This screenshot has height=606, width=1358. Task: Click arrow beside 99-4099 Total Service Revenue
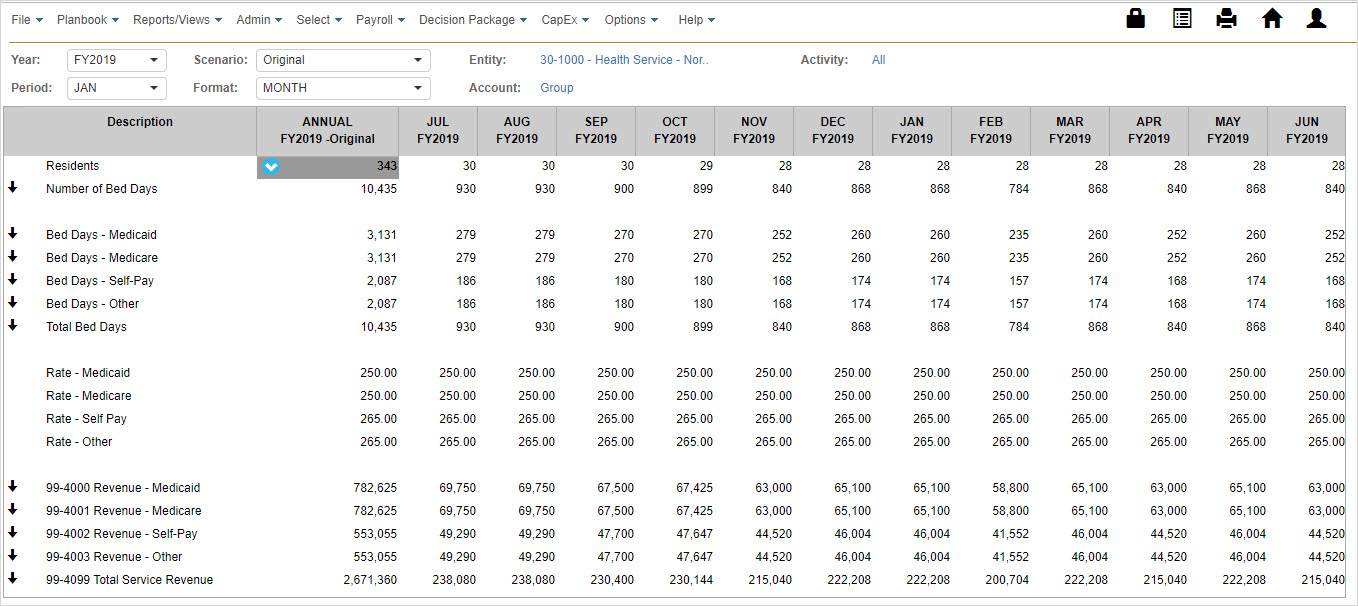coord(13,579)
